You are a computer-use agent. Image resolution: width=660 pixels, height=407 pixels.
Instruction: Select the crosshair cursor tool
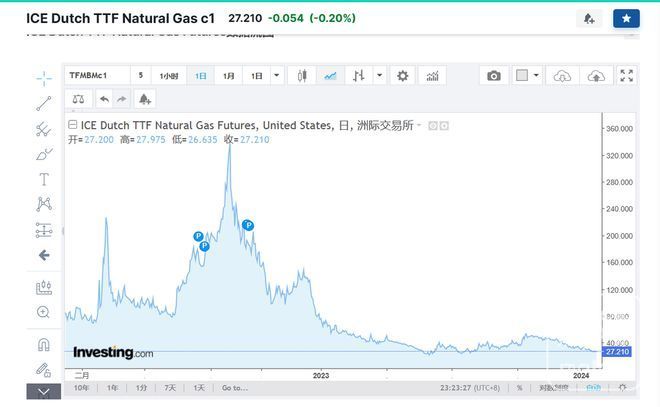44,76
